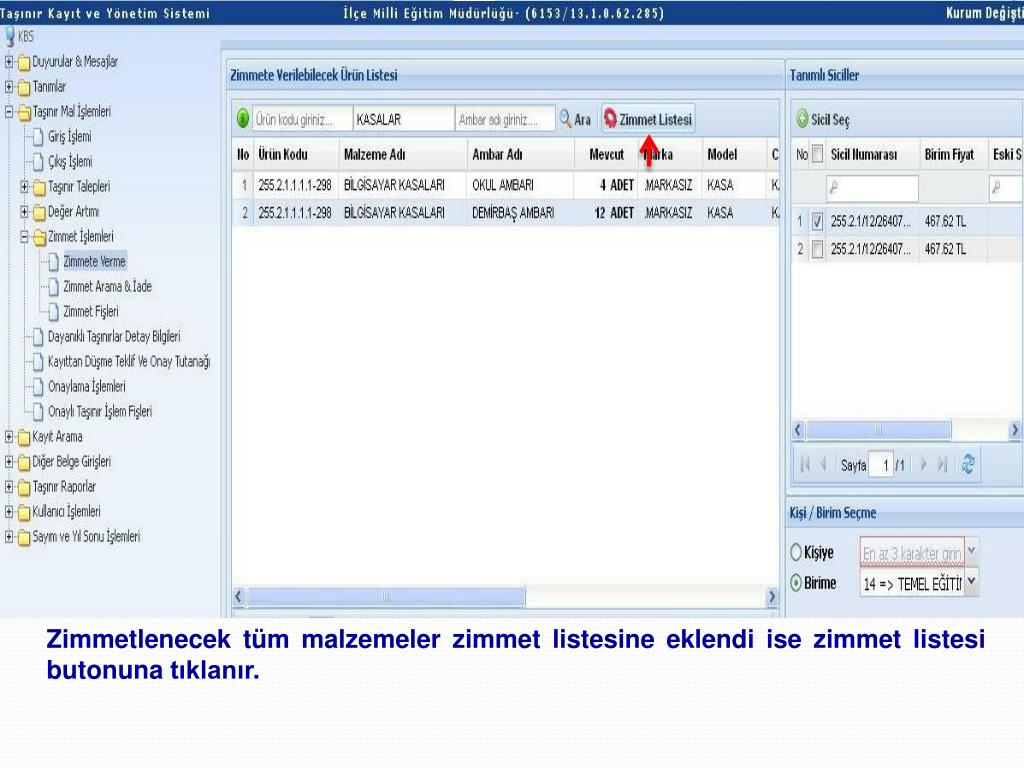Click the Sayfa page number field
The image size is (1024, 768).
pos(881,465)
